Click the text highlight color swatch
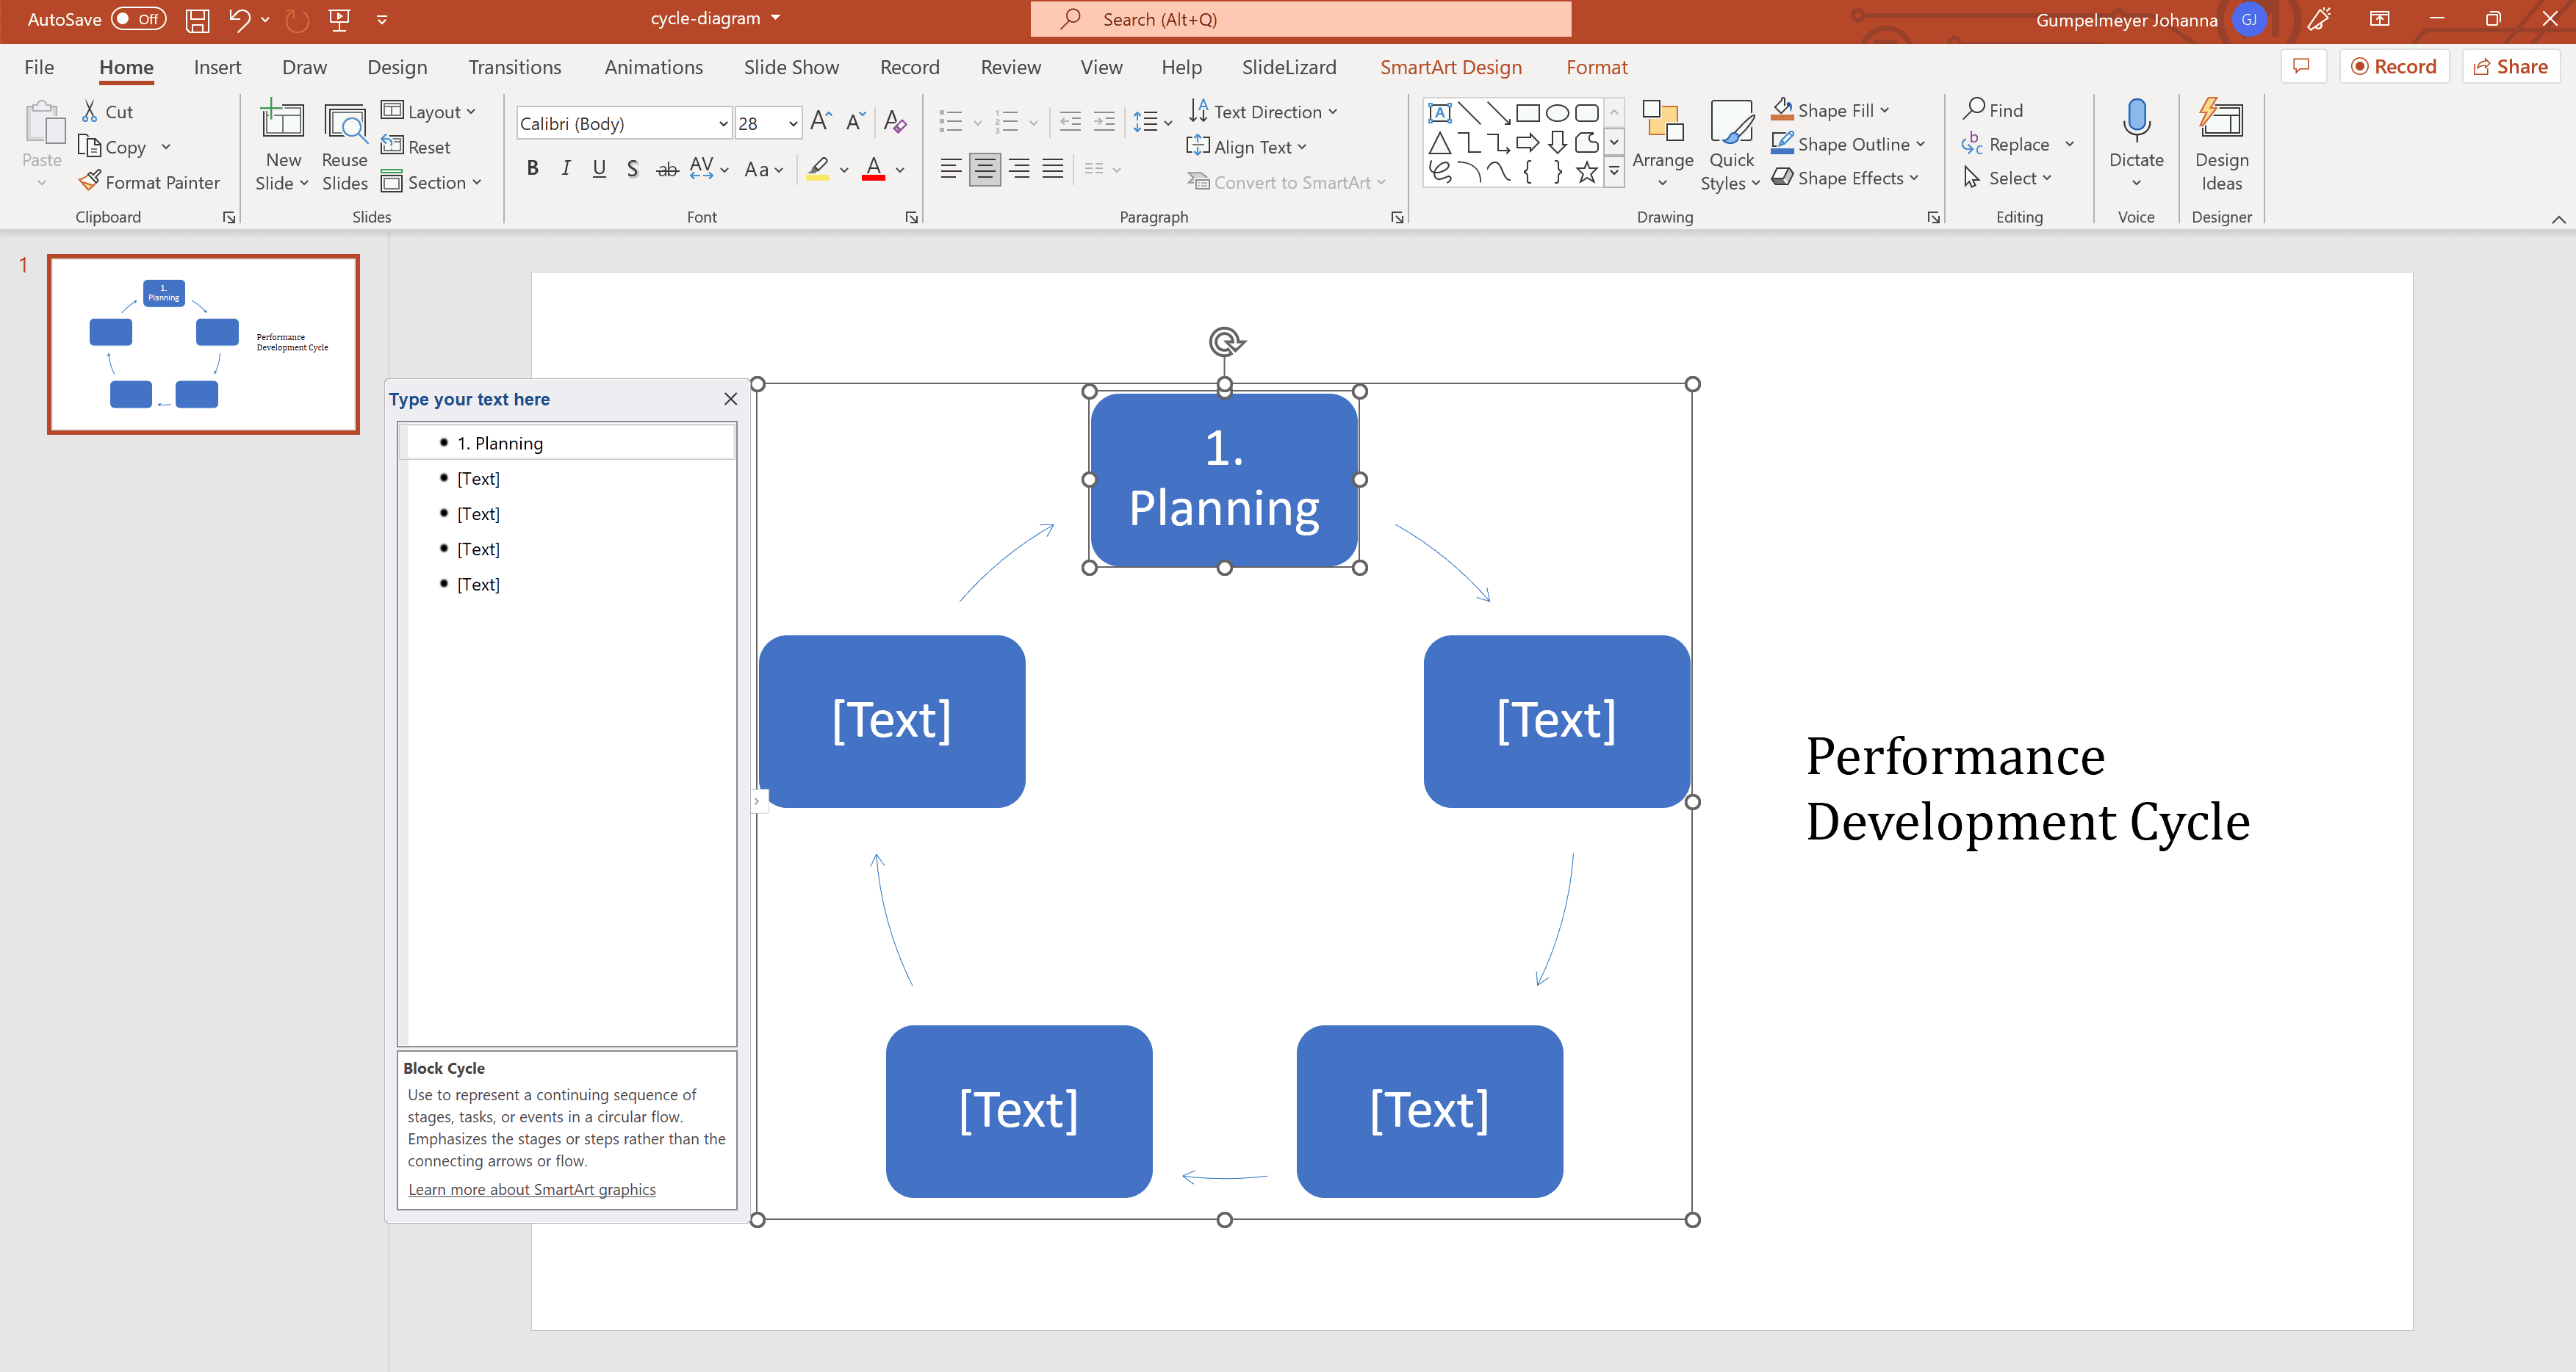Image resolution: width=2576 pixels, height=1372 pixels. pos(818,169)
